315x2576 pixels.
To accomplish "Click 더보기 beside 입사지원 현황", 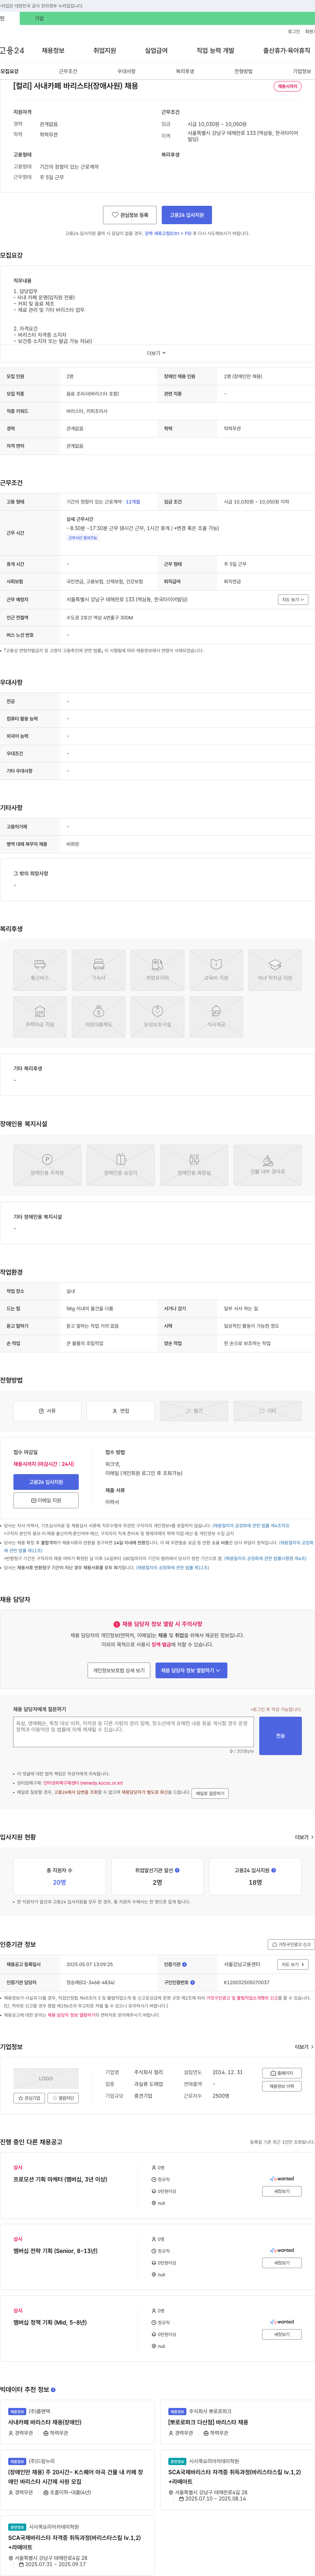I will (x=304, y=1837).
